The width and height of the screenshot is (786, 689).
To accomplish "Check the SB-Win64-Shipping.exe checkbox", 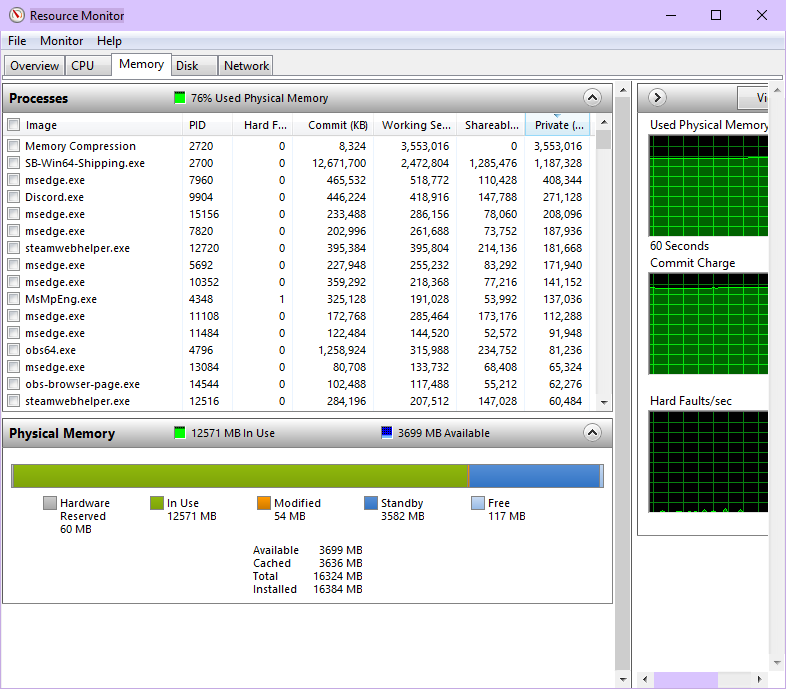I will (14, 162).
